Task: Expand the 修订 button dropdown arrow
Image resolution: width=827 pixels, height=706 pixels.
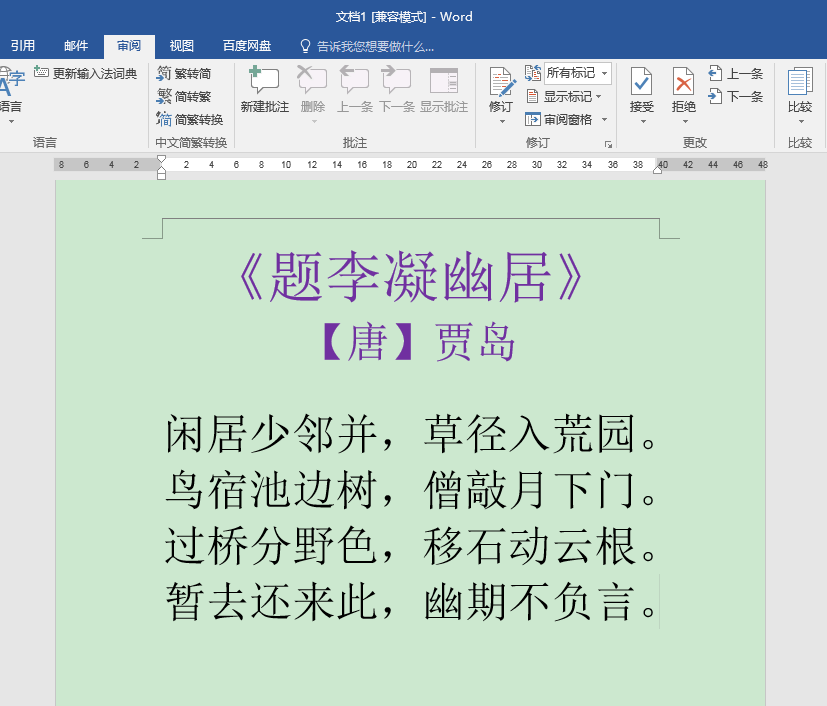Action: [502, 122]
